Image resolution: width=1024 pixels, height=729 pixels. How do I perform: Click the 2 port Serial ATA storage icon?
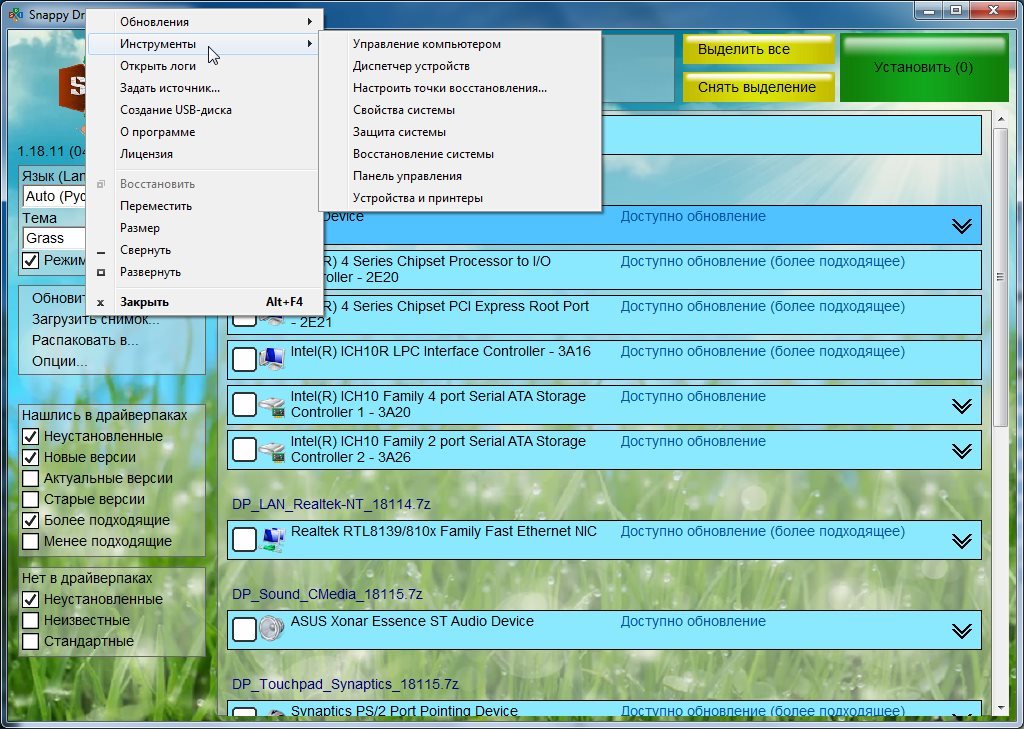[x=271, y=450]
